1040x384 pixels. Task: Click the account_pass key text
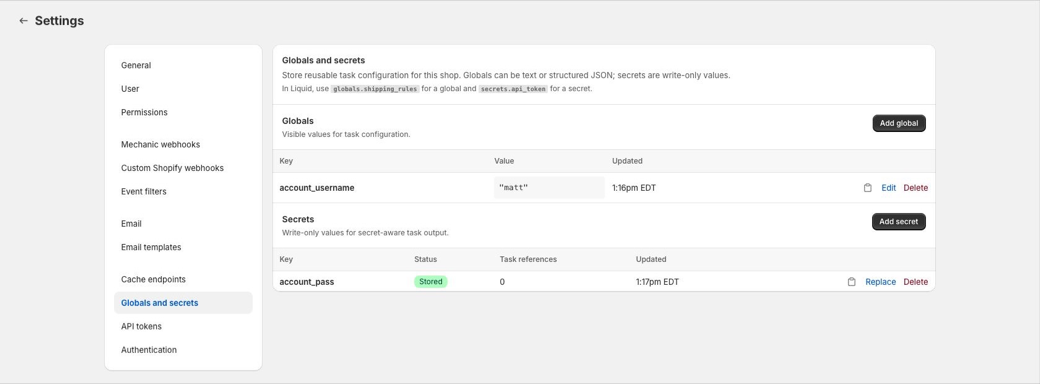(306, 282)
